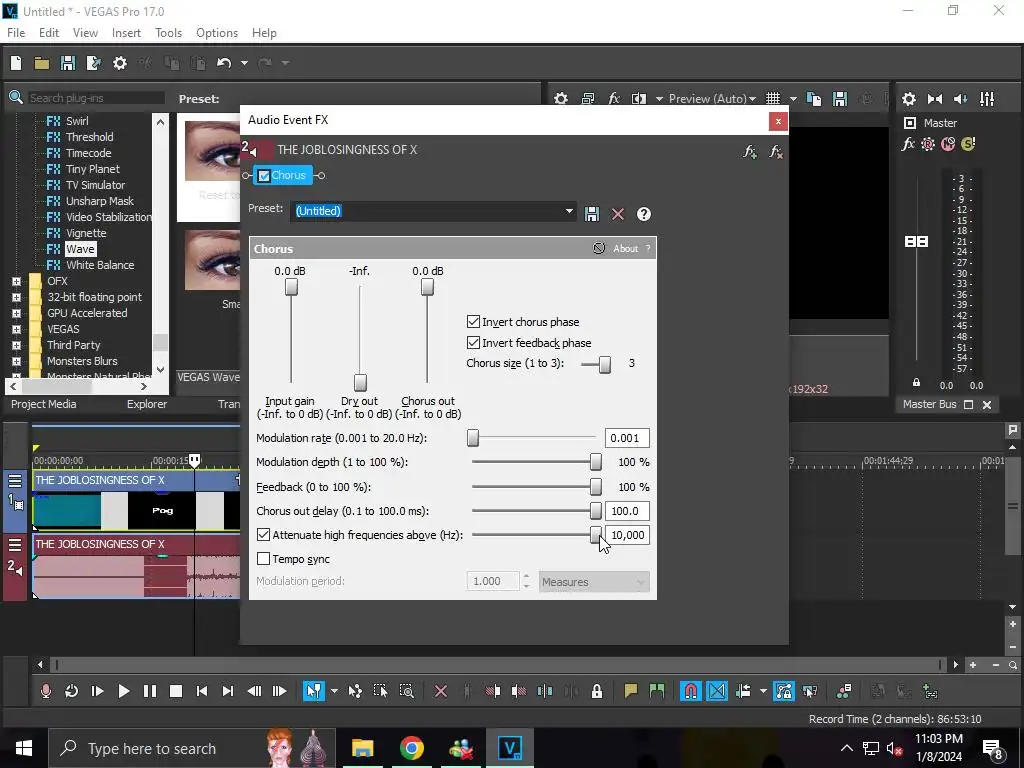Save the project with the floppy icon
Screen dimensions: 1024x768
tap(67, 63)
